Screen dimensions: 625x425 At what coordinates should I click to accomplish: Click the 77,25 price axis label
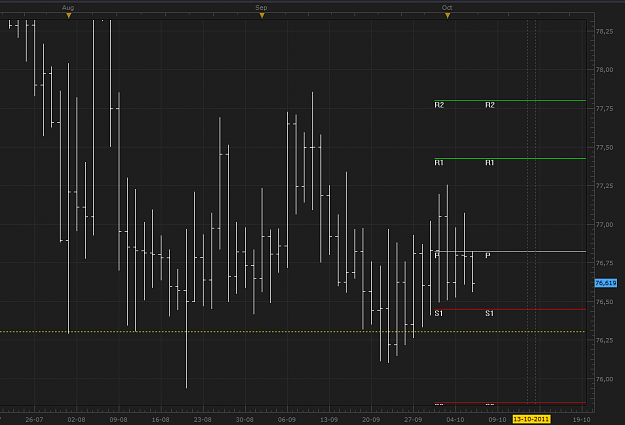coord(604,186)
